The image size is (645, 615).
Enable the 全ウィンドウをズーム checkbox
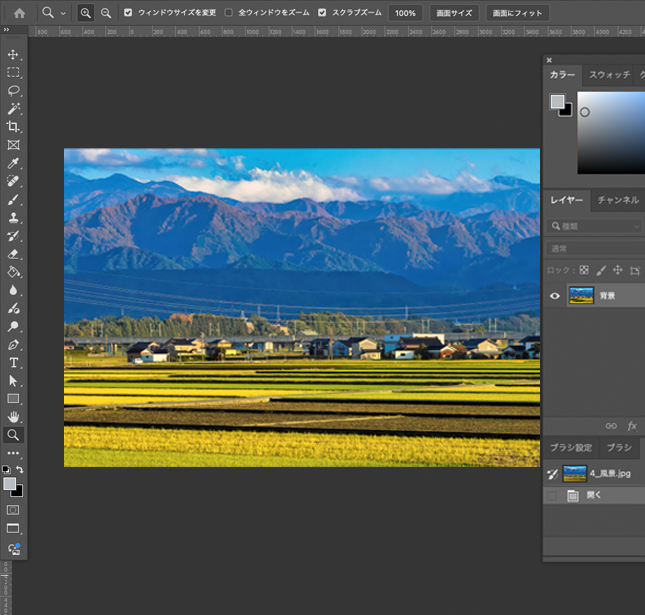click(228, 13)
